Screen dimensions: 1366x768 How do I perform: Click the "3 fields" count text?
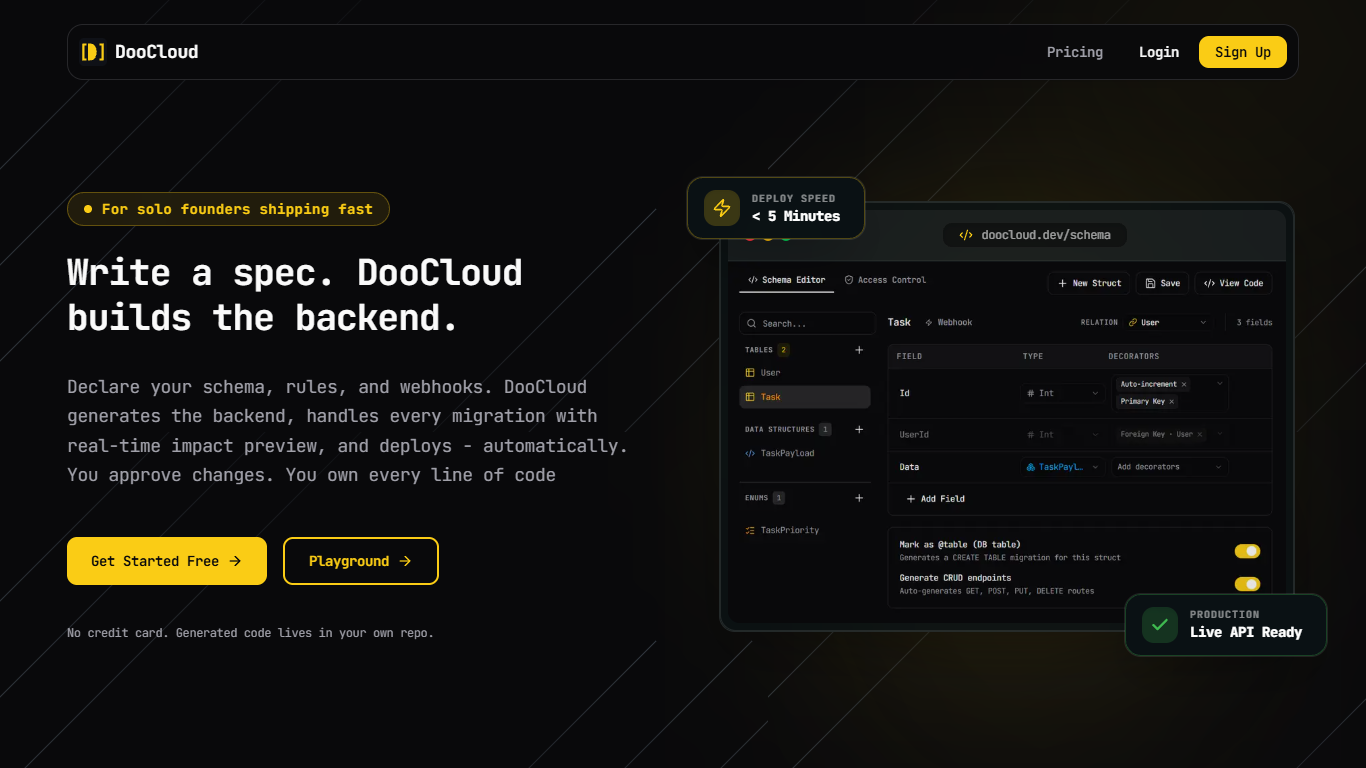coord(1254,323)
